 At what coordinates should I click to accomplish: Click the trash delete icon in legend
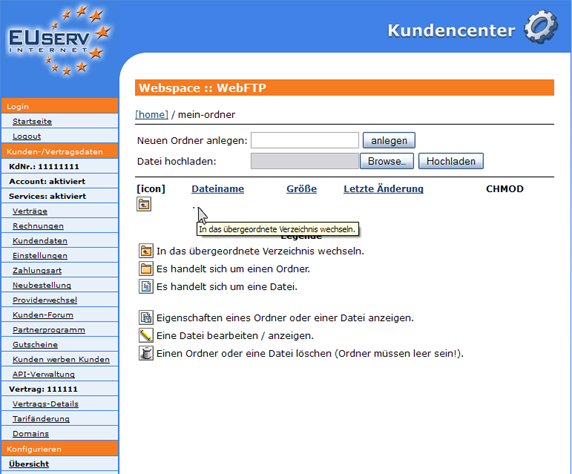pos(146,354)
